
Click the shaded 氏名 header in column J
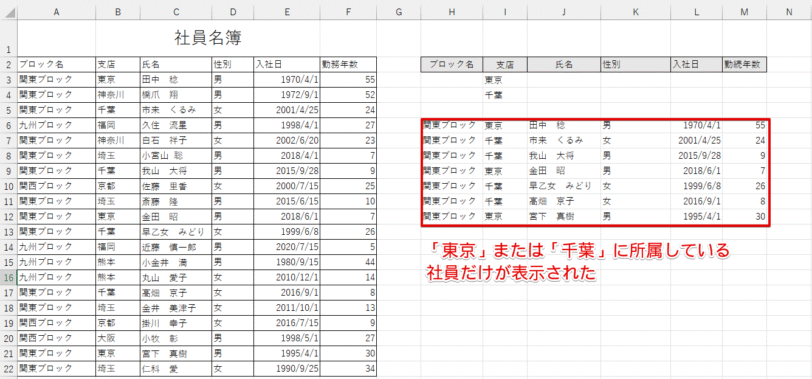point(564,65)
